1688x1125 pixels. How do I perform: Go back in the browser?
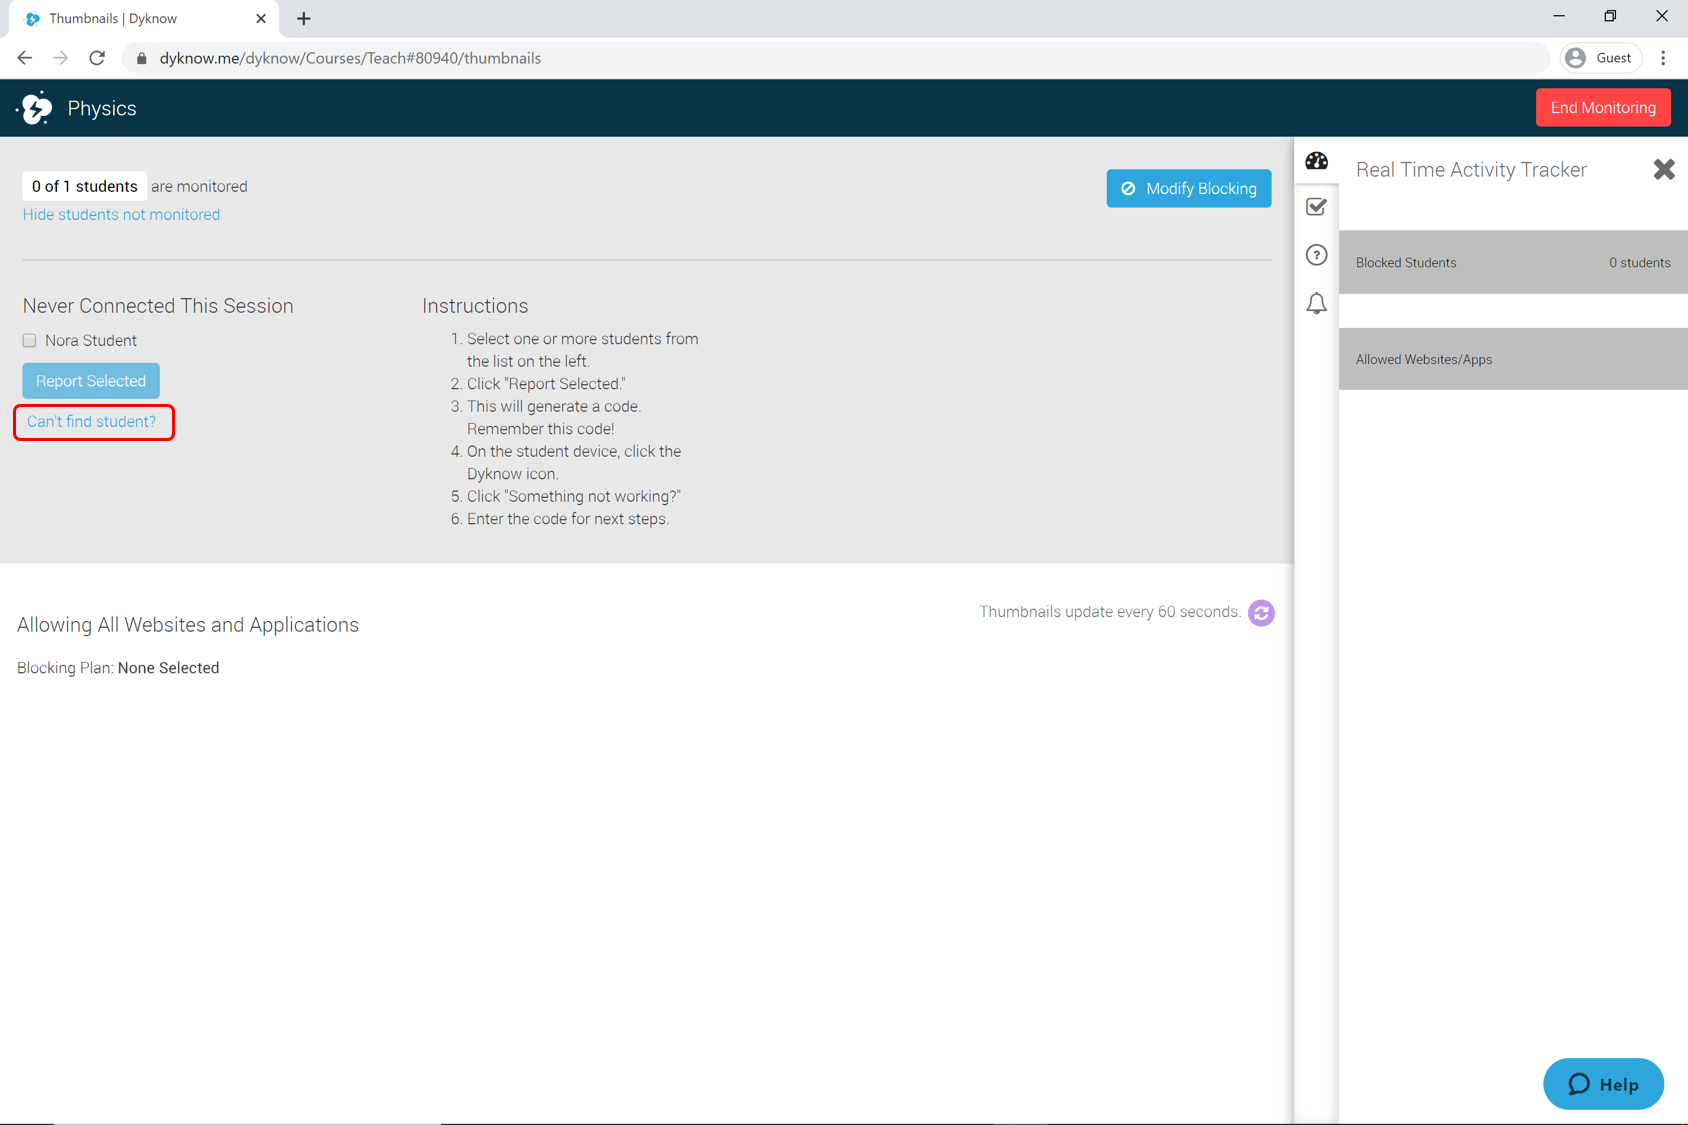tap(25, 58)
